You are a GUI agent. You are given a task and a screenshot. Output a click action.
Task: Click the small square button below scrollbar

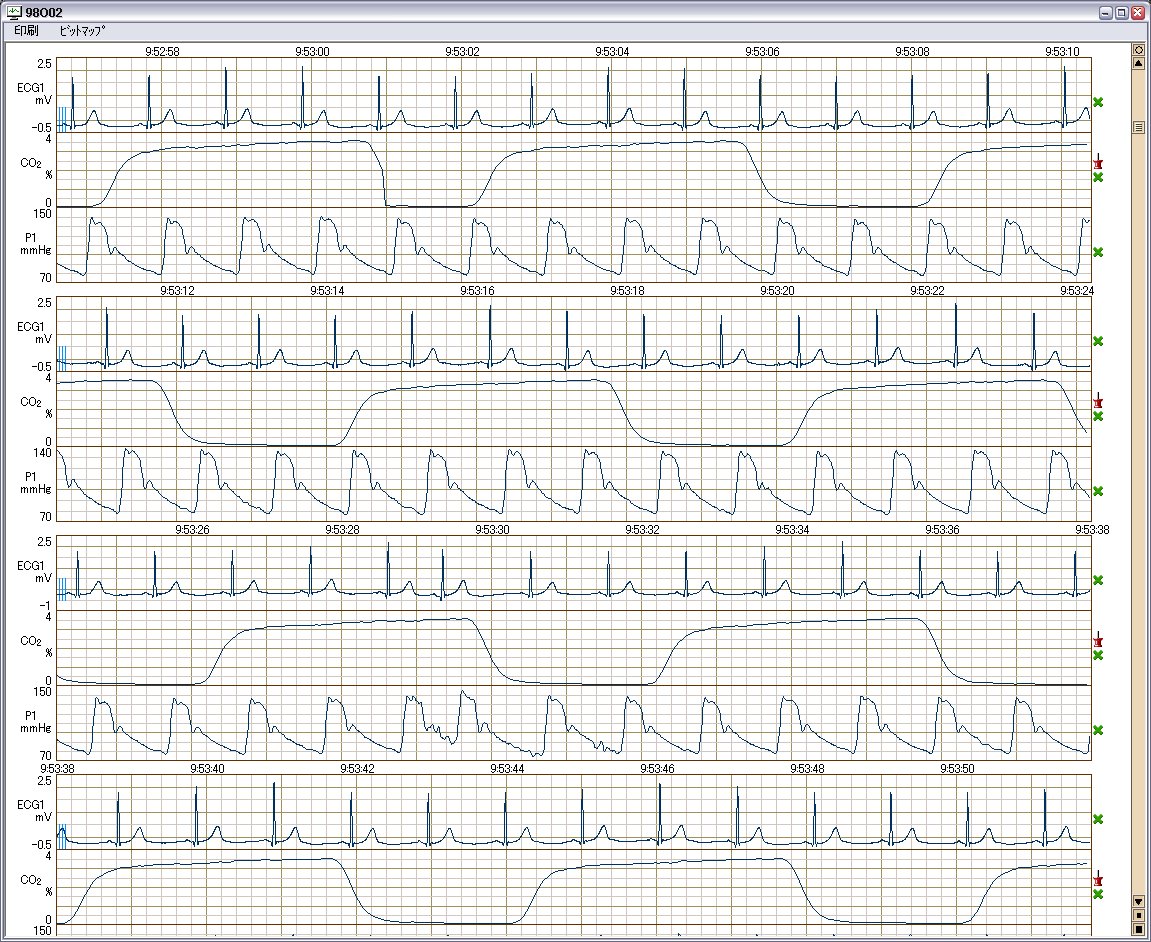[x=1138, y=914]
